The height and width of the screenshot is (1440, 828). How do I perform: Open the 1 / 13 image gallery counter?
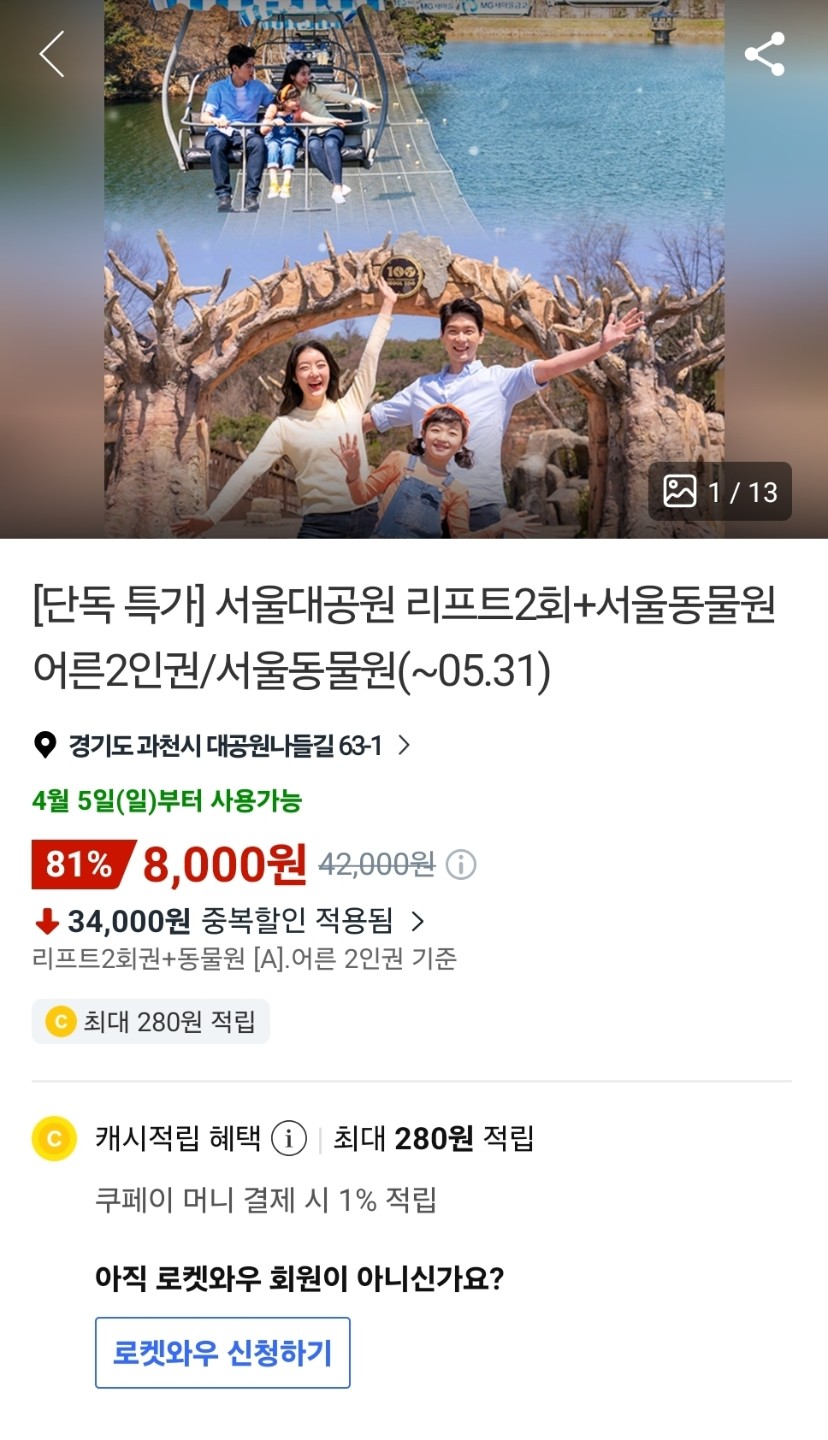[720, 491]
